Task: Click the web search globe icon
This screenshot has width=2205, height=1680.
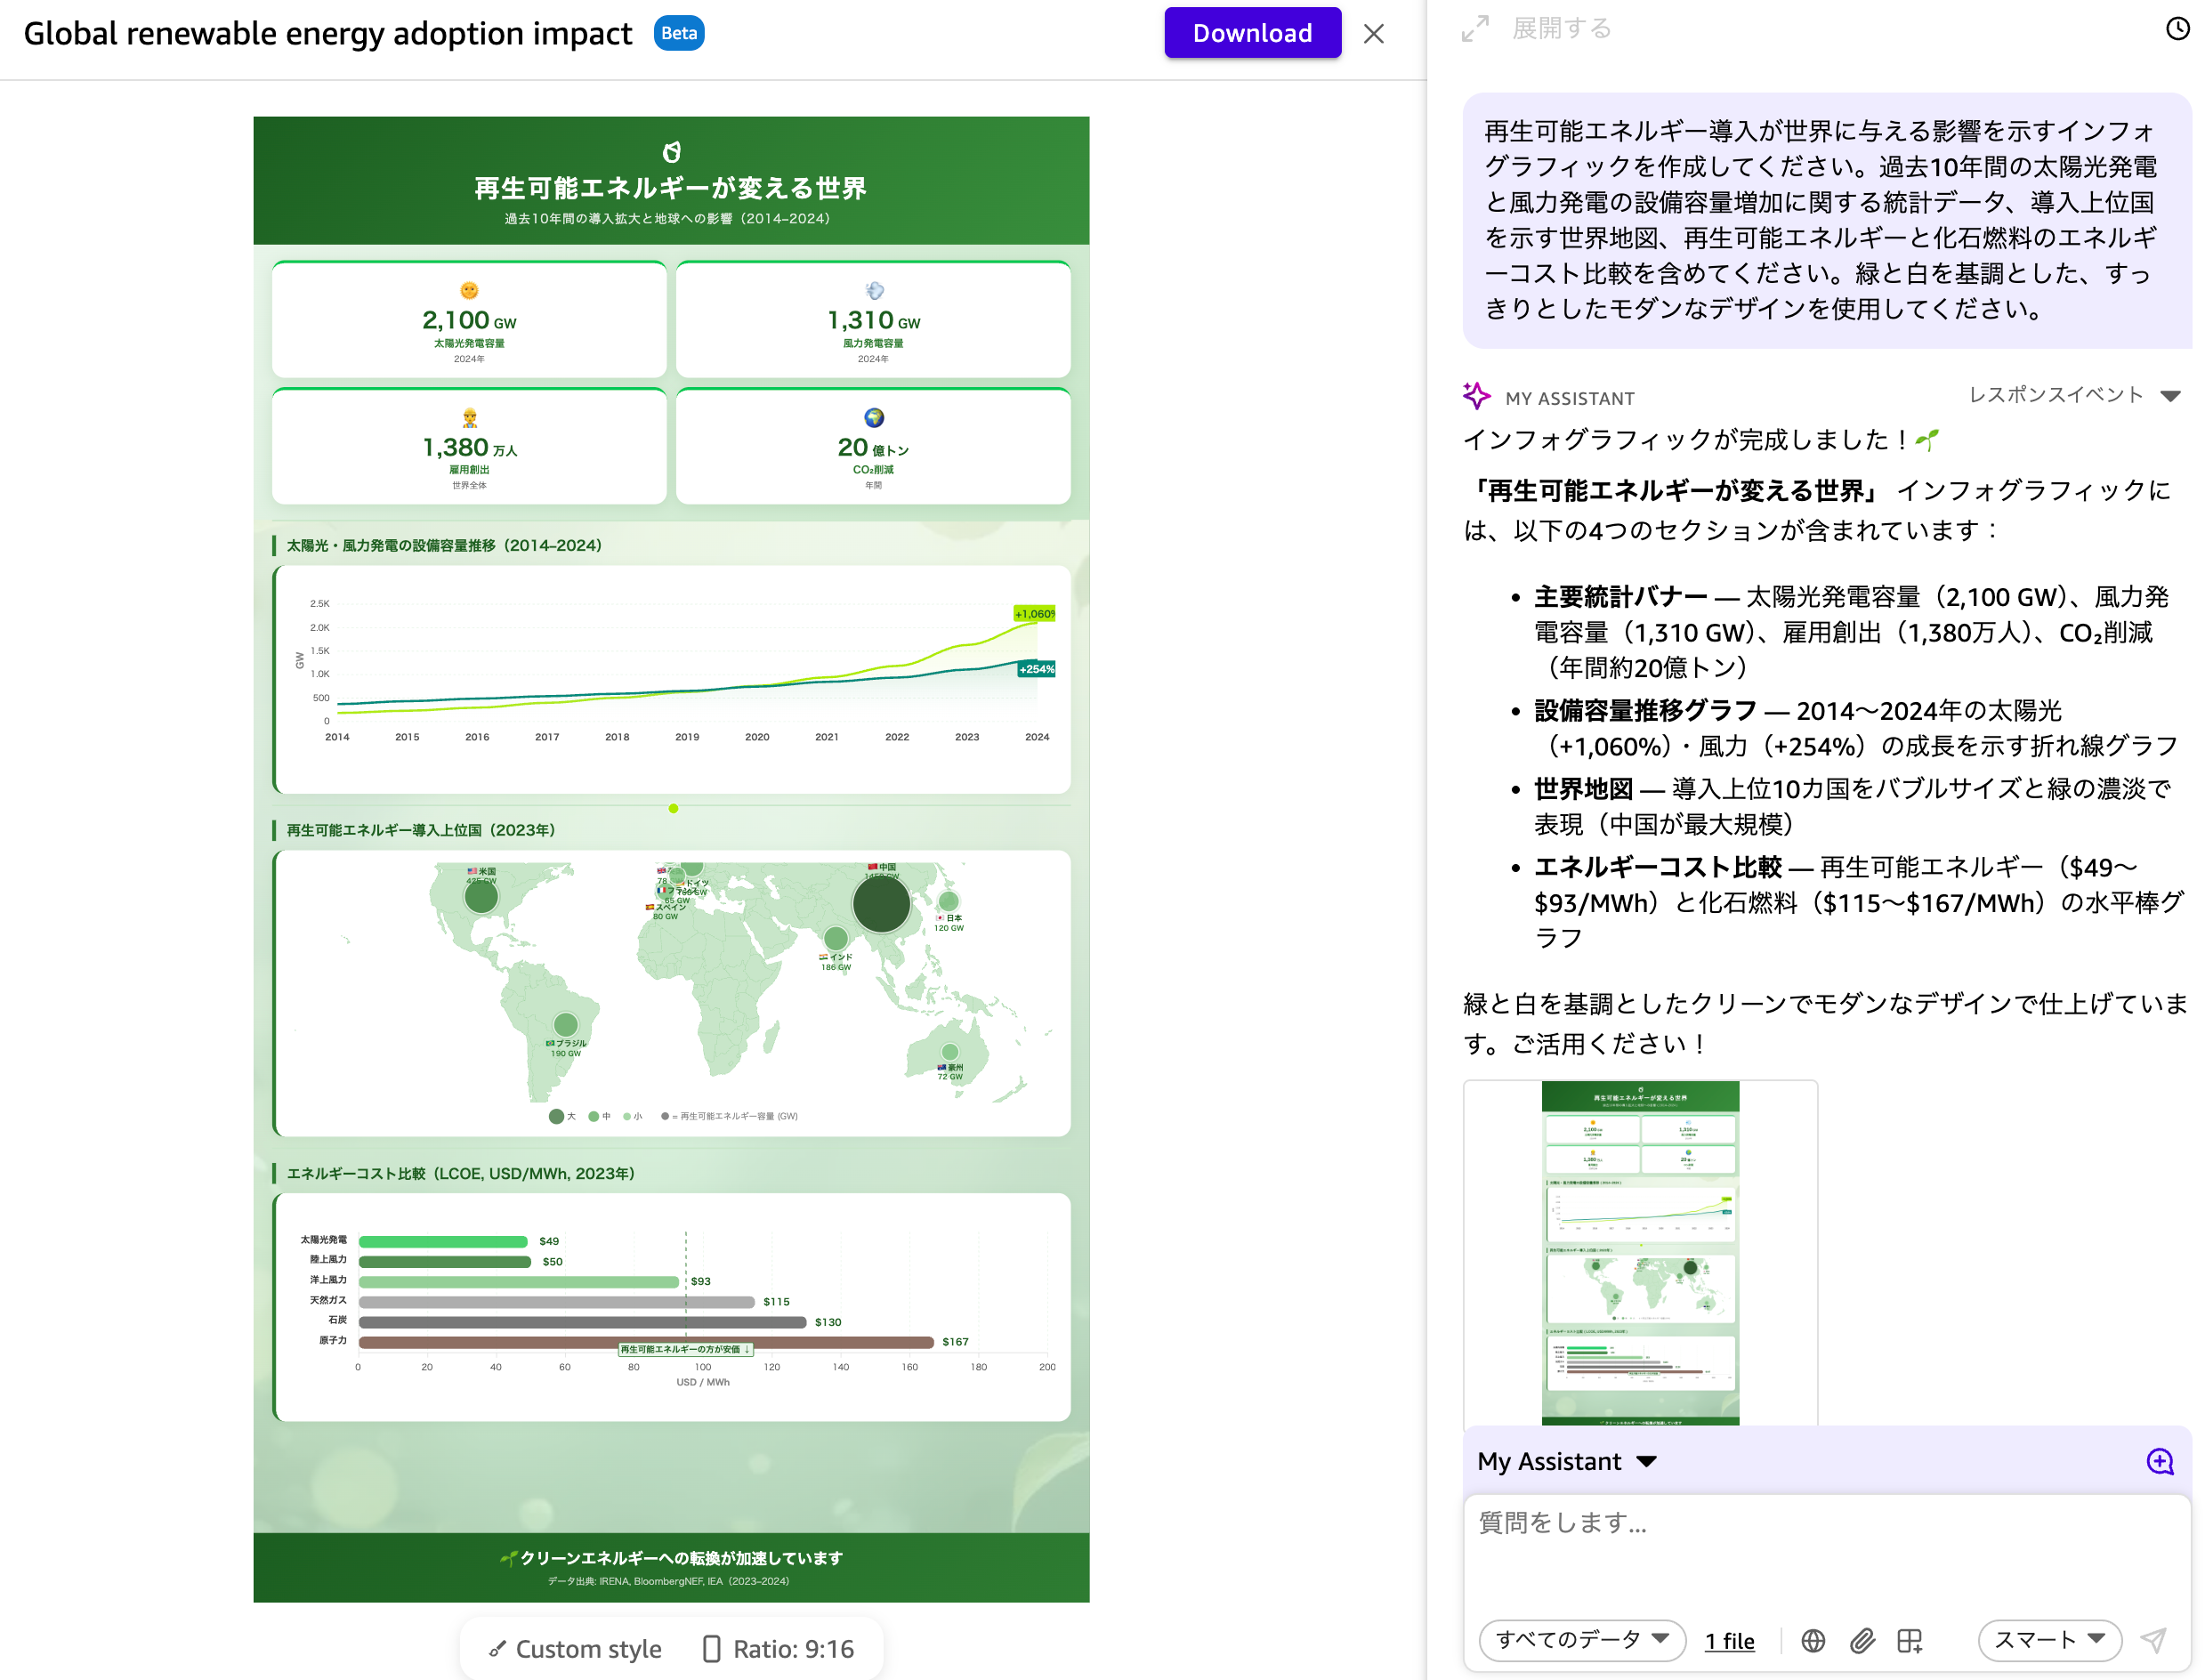Action: [x=1812, y=1641]
